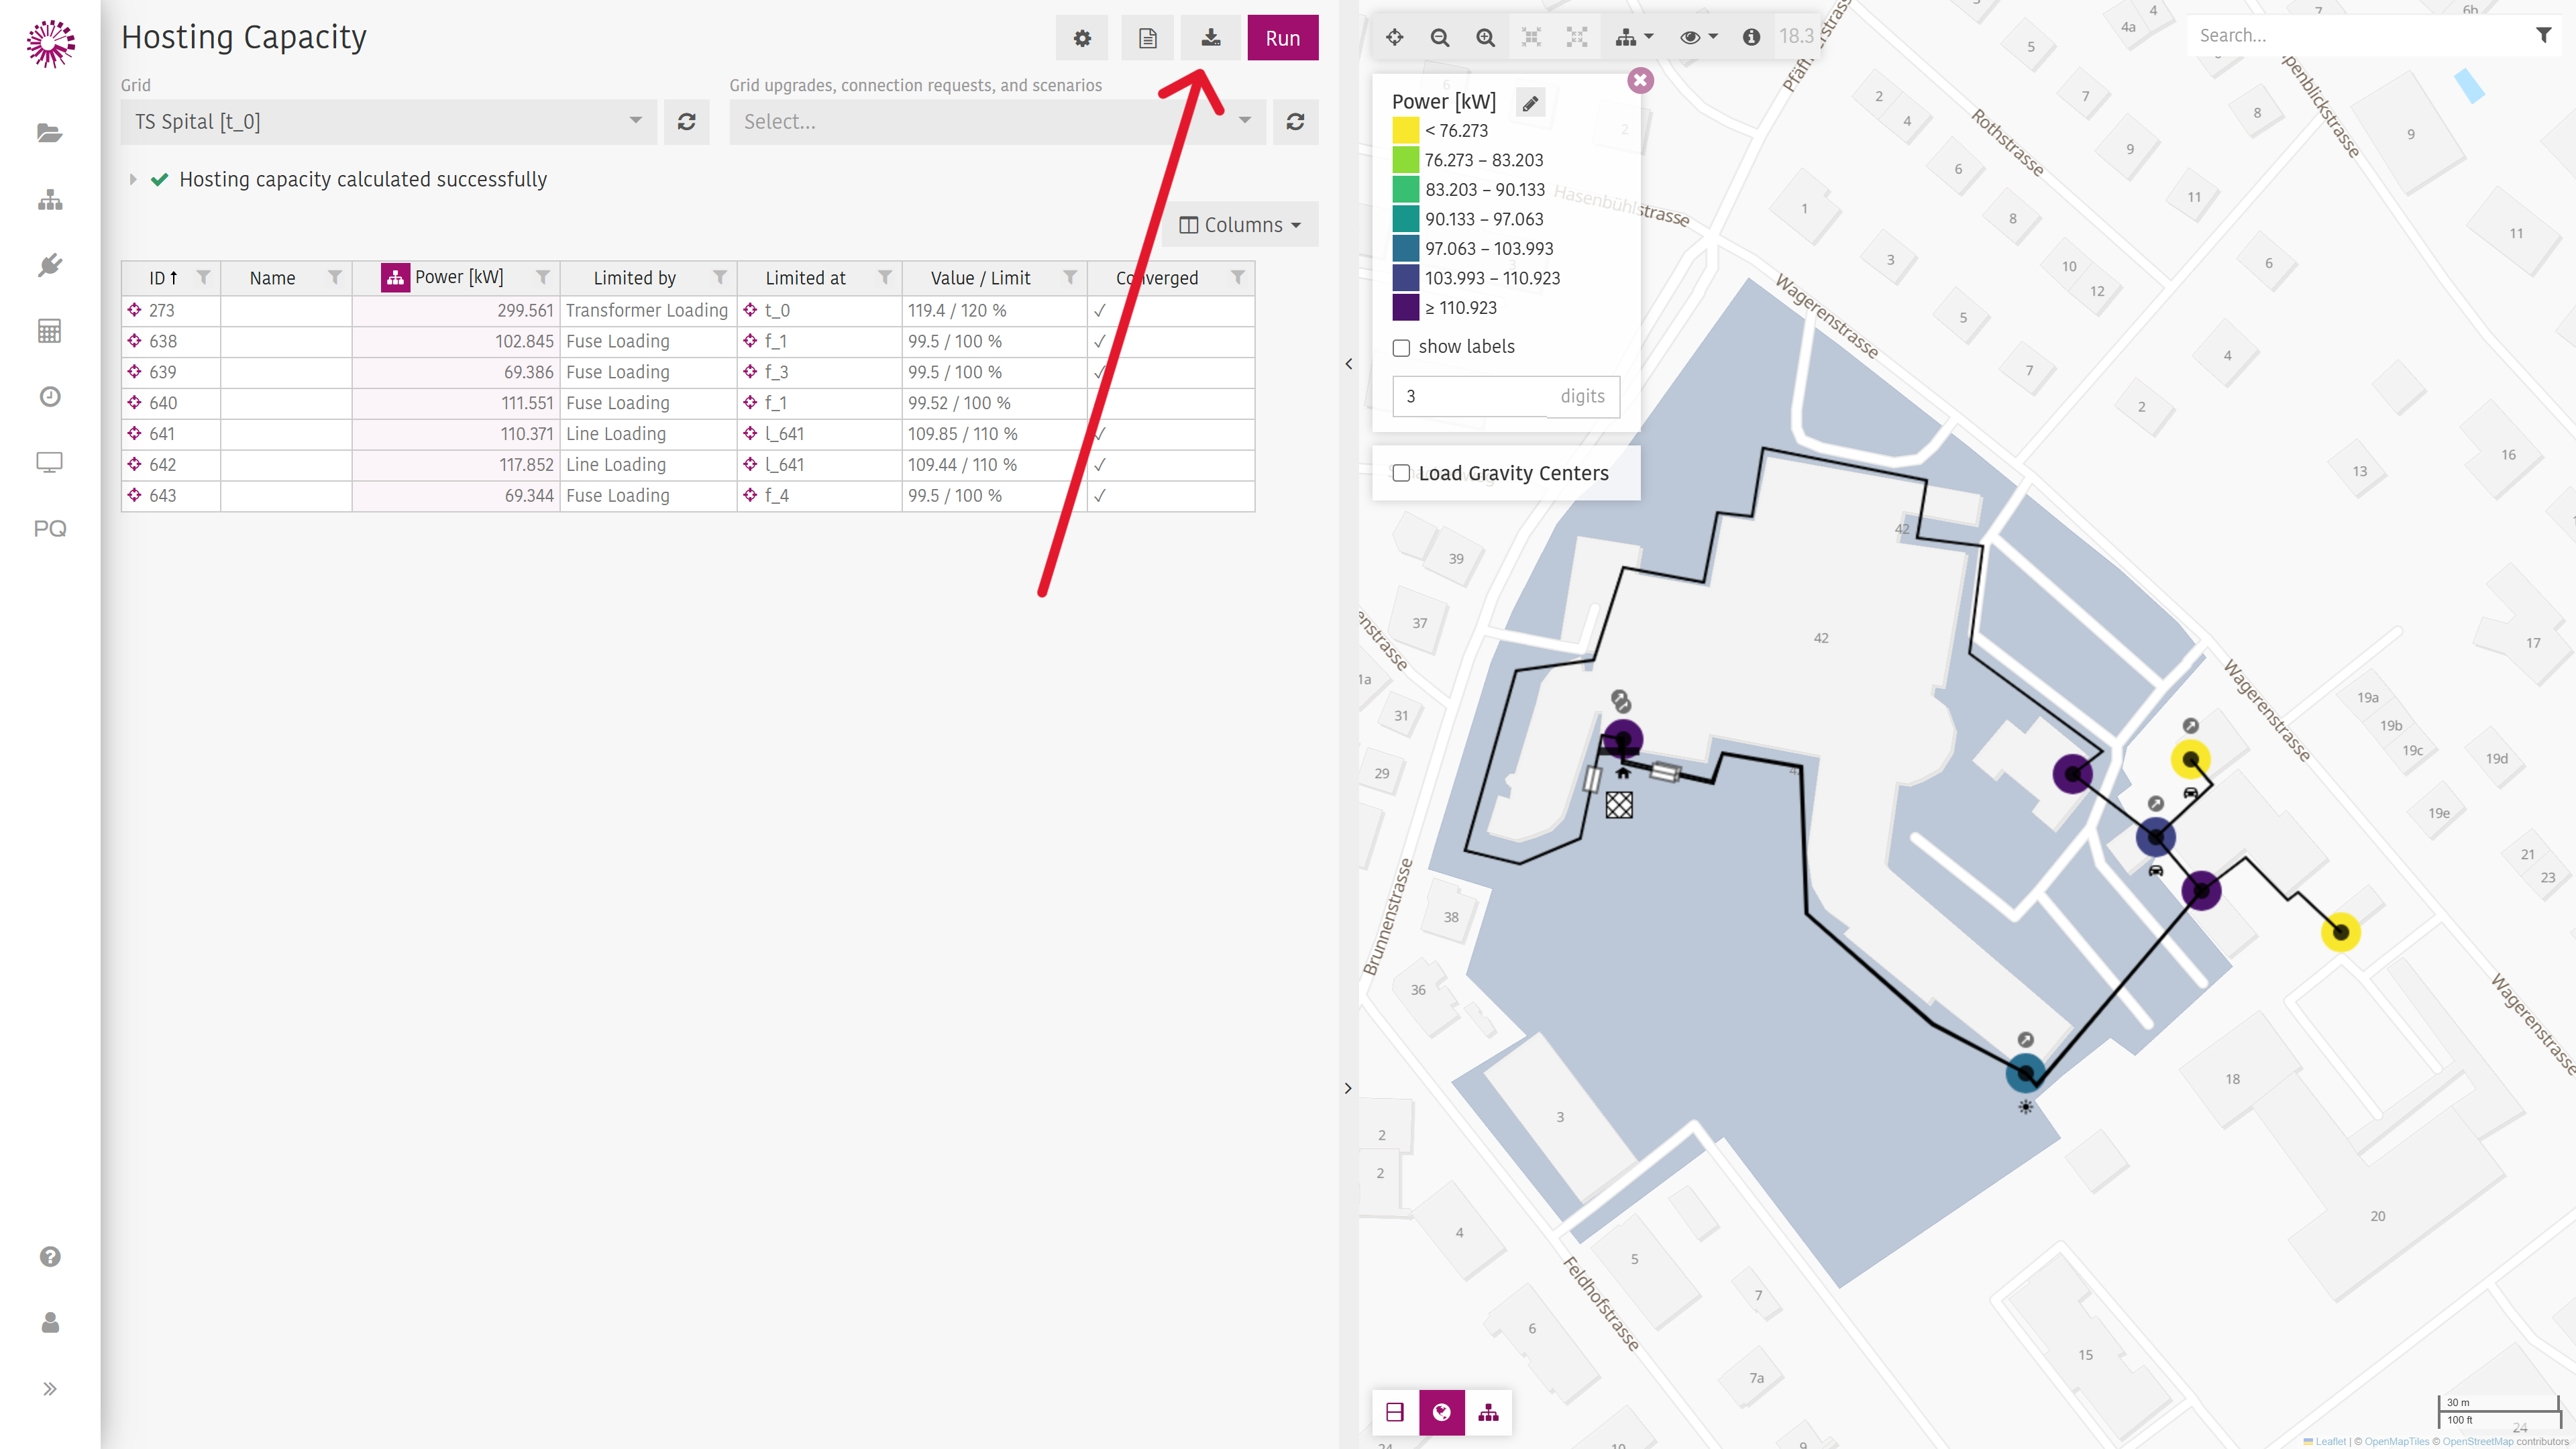This screenshot has width=2576, height=1449.
Task: Open the map search filter icon
Action: pyautogui.click(x=2544, y=36)
